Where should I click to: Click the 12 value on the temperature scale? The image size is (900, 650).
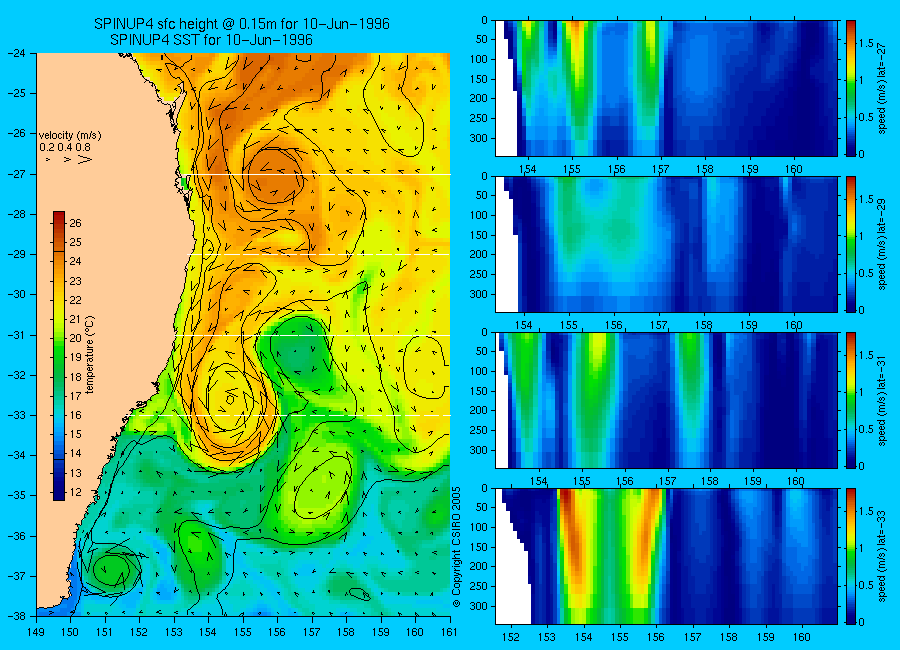pos(75,492)
